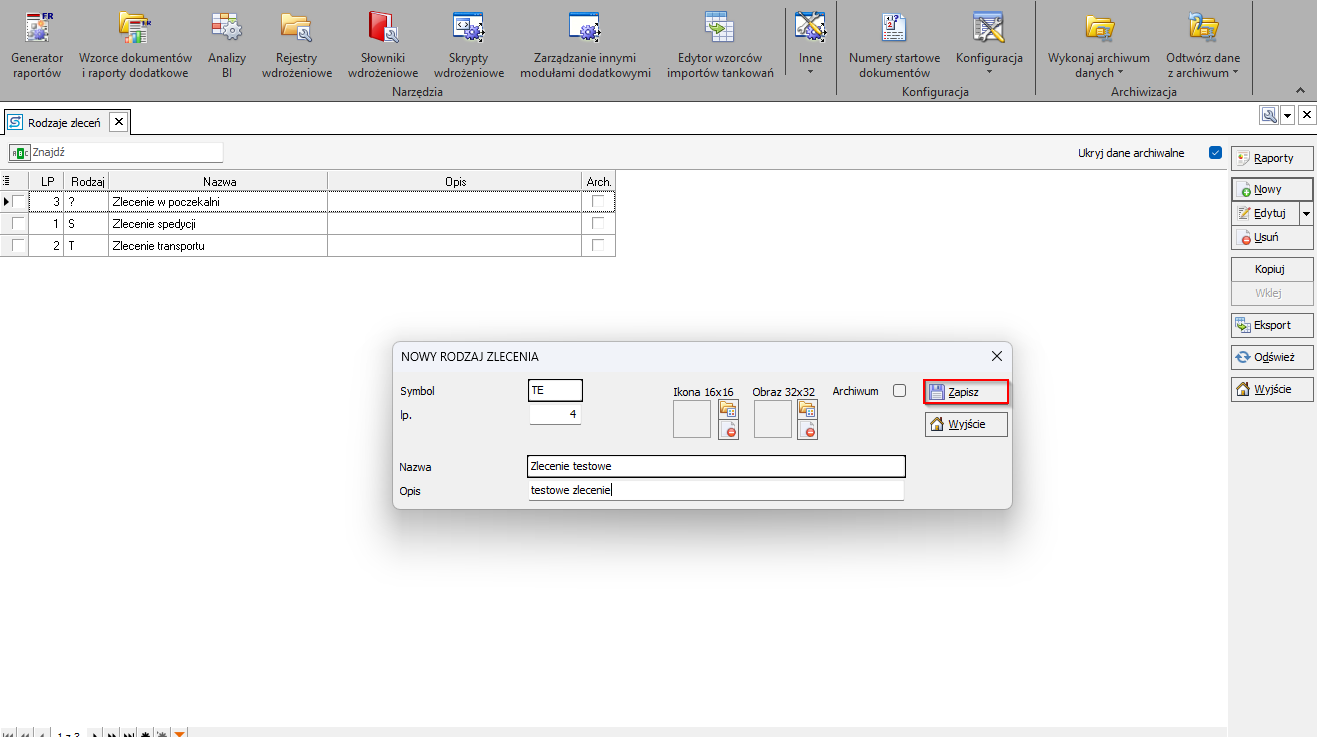Click into the Nazwa text field
The height and width of the screenshot is (737, 1317).
click(x=715, y=466)
